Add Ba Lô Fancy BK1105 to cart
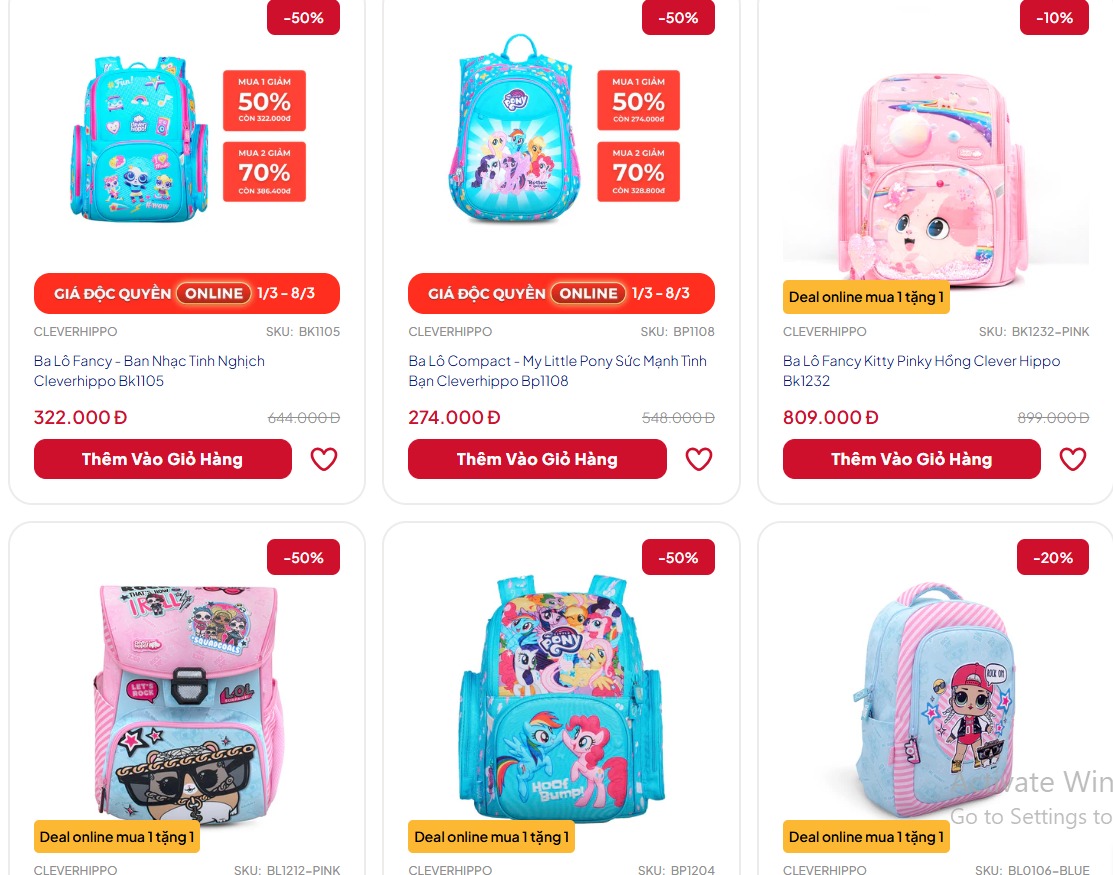This screenshot has width=1113, height=875. 163,459
